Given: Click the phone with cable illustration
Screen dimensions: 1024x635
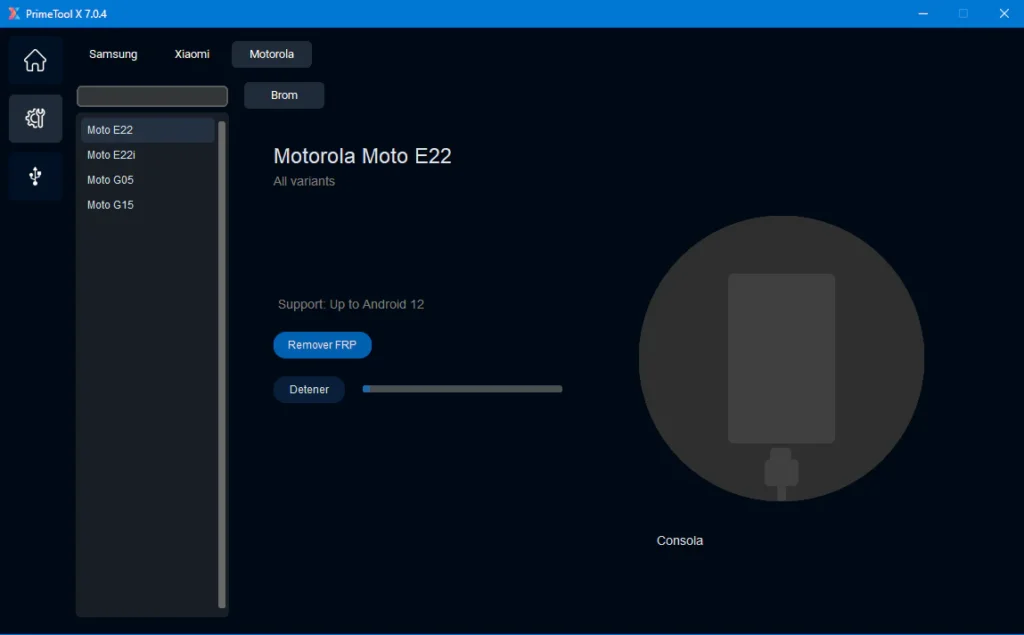Looking at the screenshot, I should [x=781, y=359].
